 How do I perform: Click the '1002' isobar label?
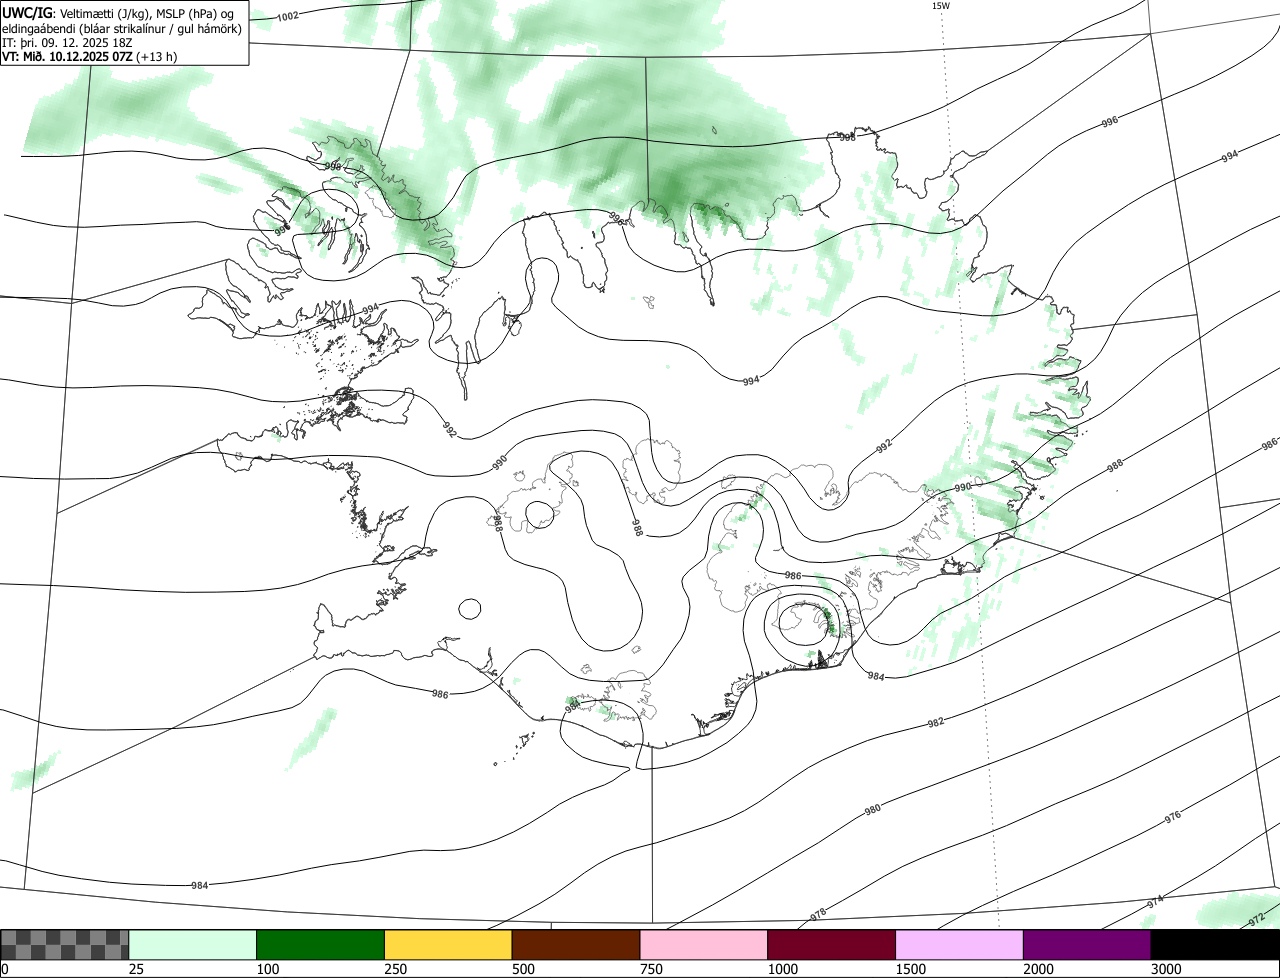click(x=288, y=16)
